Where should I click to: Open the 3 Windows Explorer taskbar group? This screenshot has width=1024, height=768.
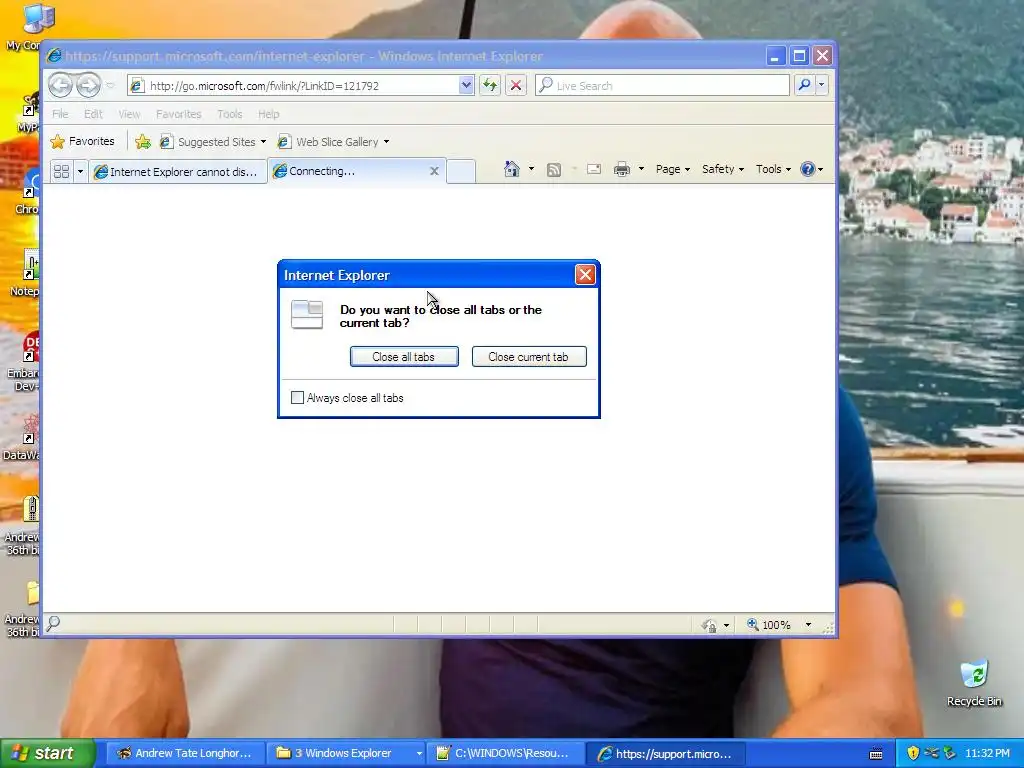(347, 754)
